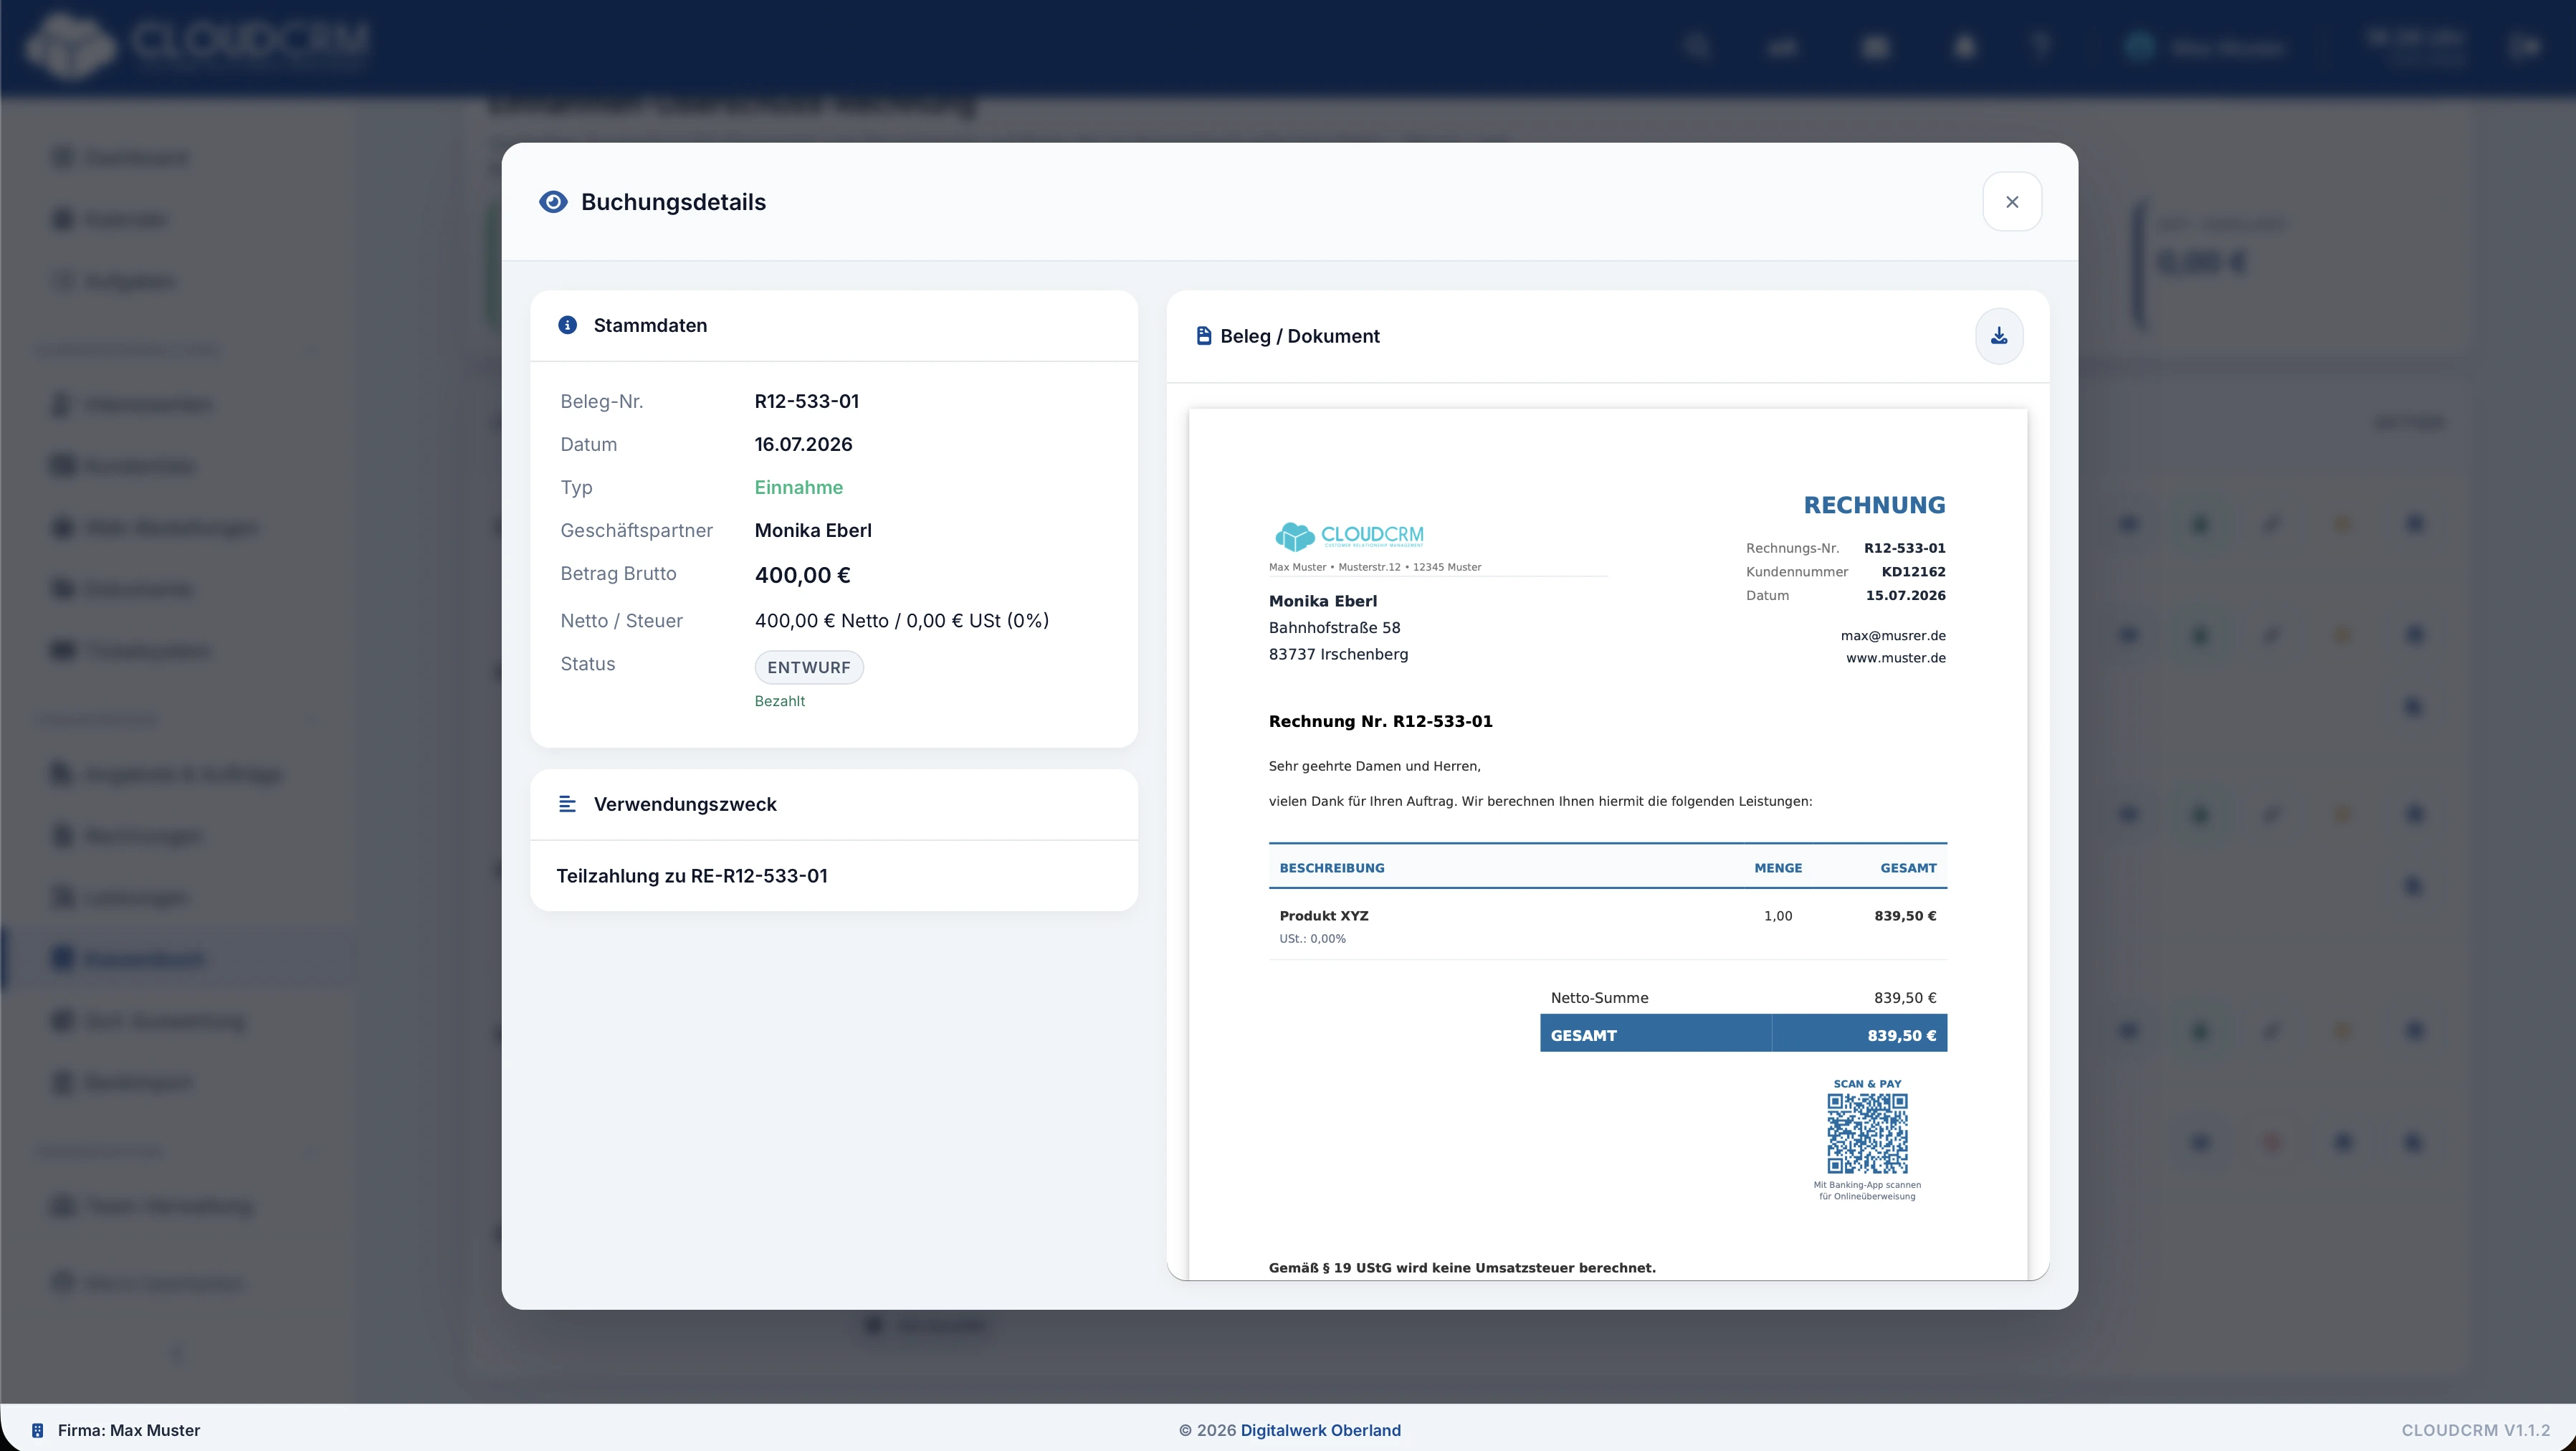Click the Betrag Brutto amount 400,00 €
The height and width of the screenshot is (1451, 2576).
click(x=802, y=575)
